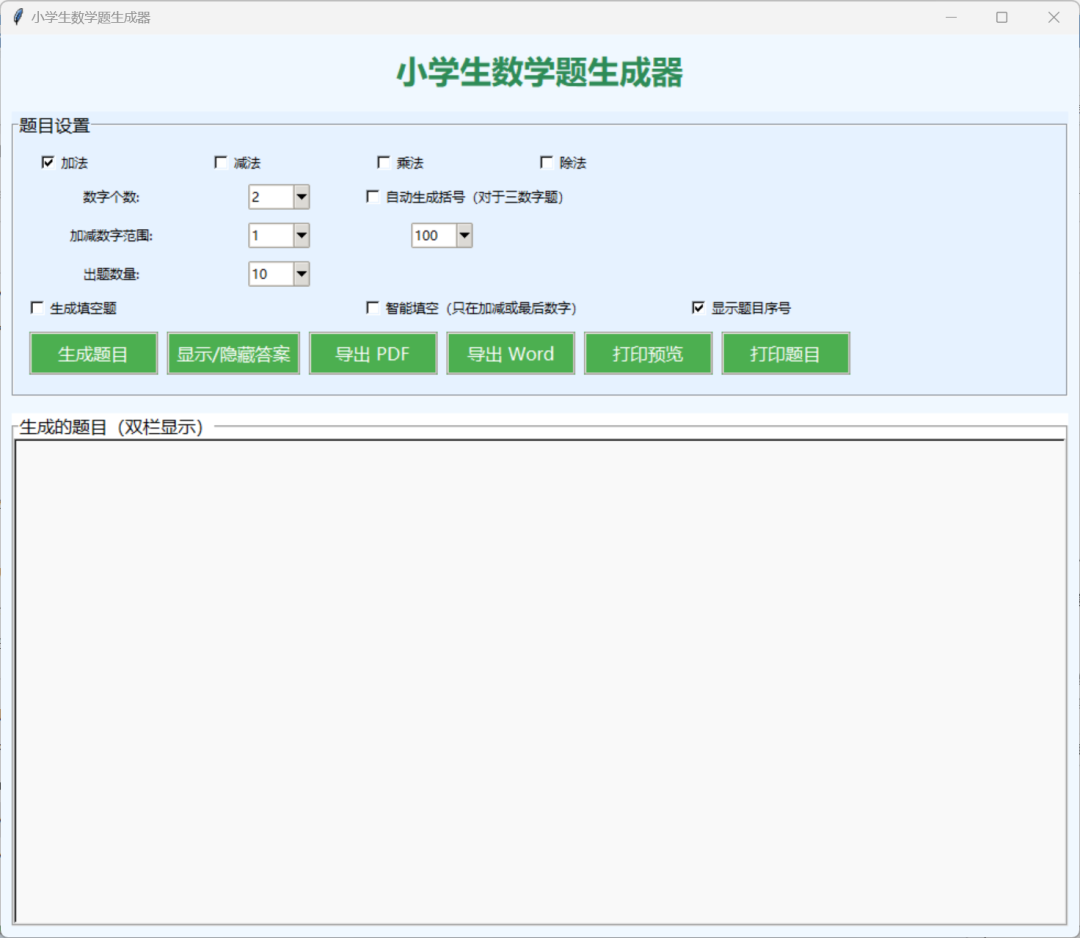Enable the 除法 checkbox
Screen dimensions: 1080x938
coord(546,161)
